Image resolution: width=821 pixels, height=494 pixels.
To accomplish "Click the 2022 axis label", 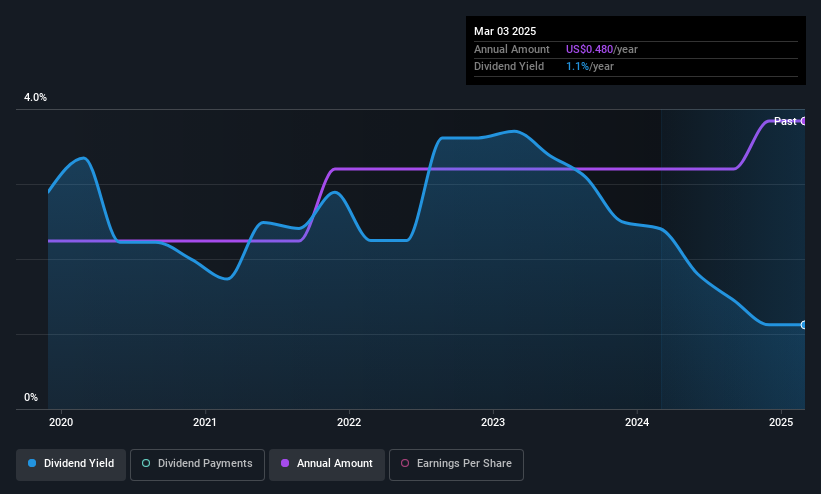I will click(x=349, y=422).
